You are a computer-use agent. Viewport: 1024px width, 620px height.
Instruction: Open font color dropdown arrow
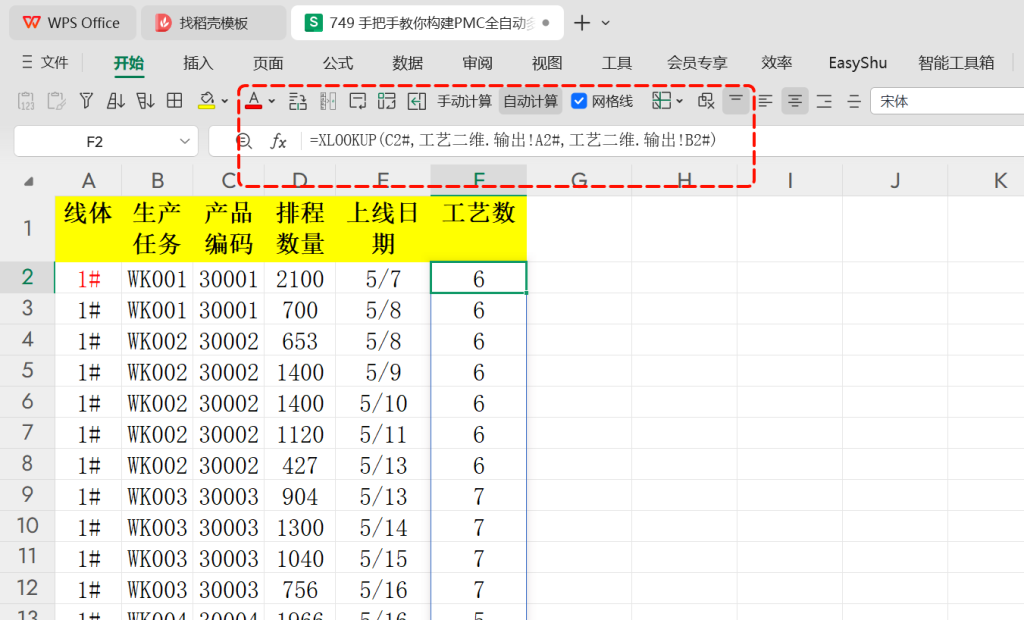(x=272, y=101)
